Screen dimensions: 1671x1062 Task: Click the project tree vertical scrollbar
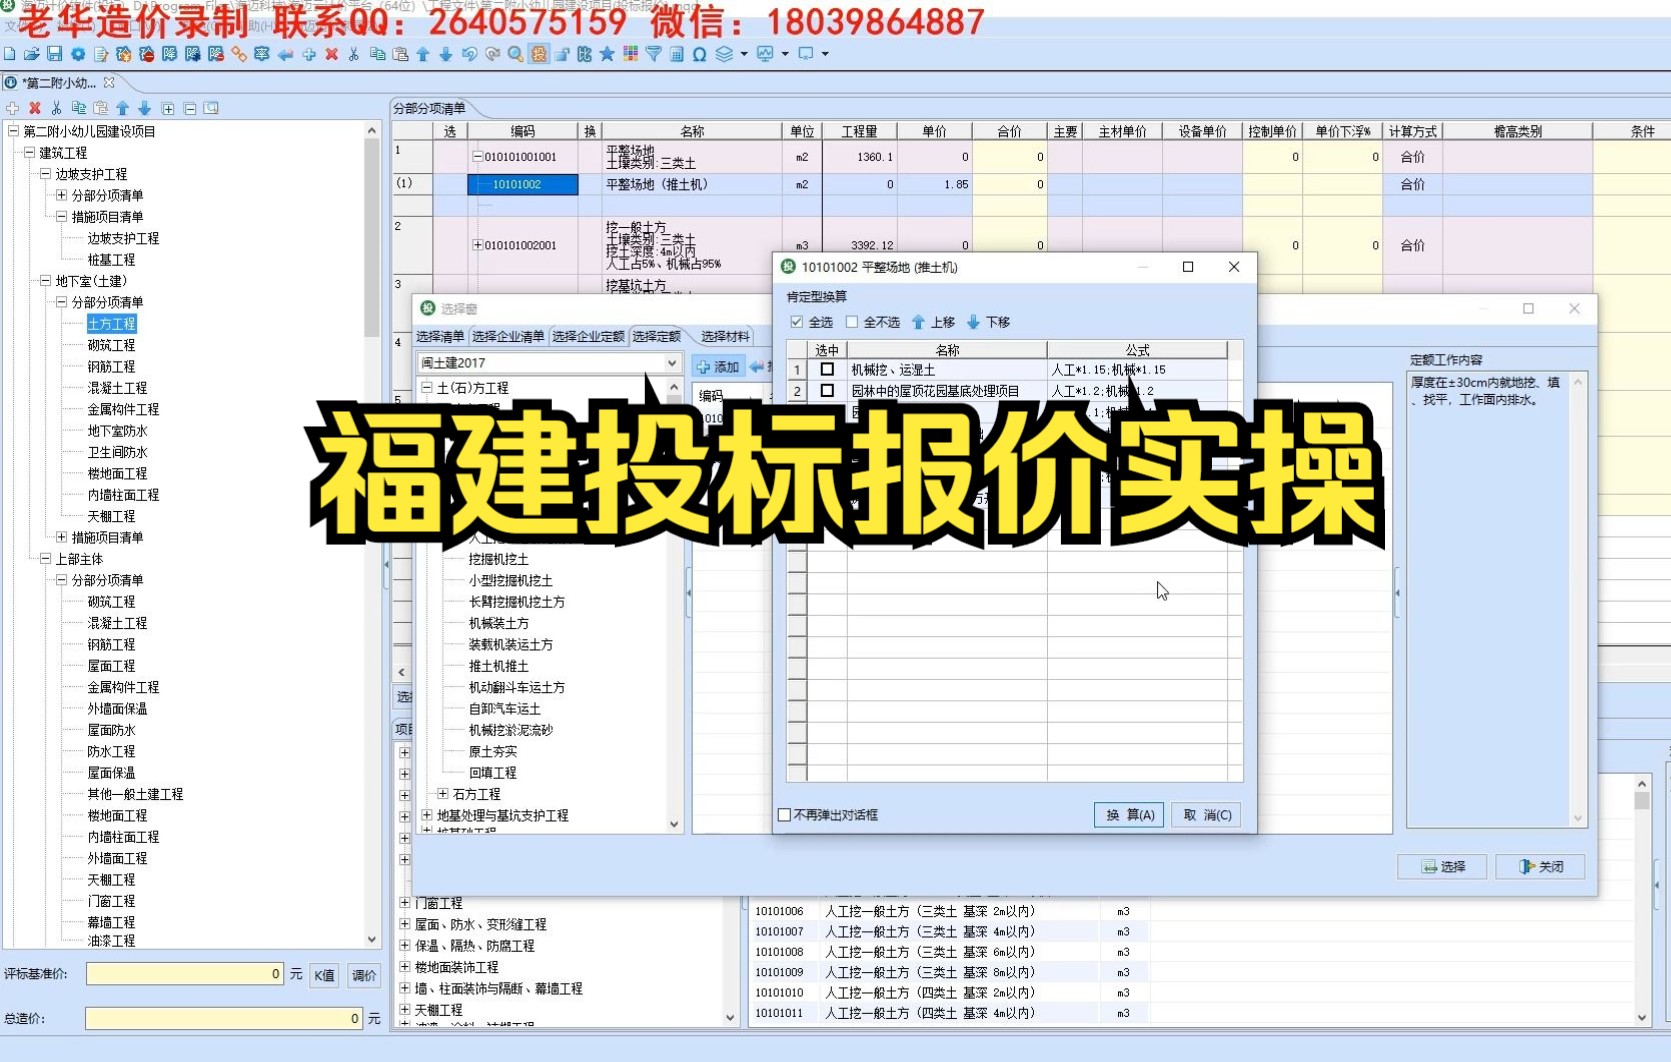[372, 536]
